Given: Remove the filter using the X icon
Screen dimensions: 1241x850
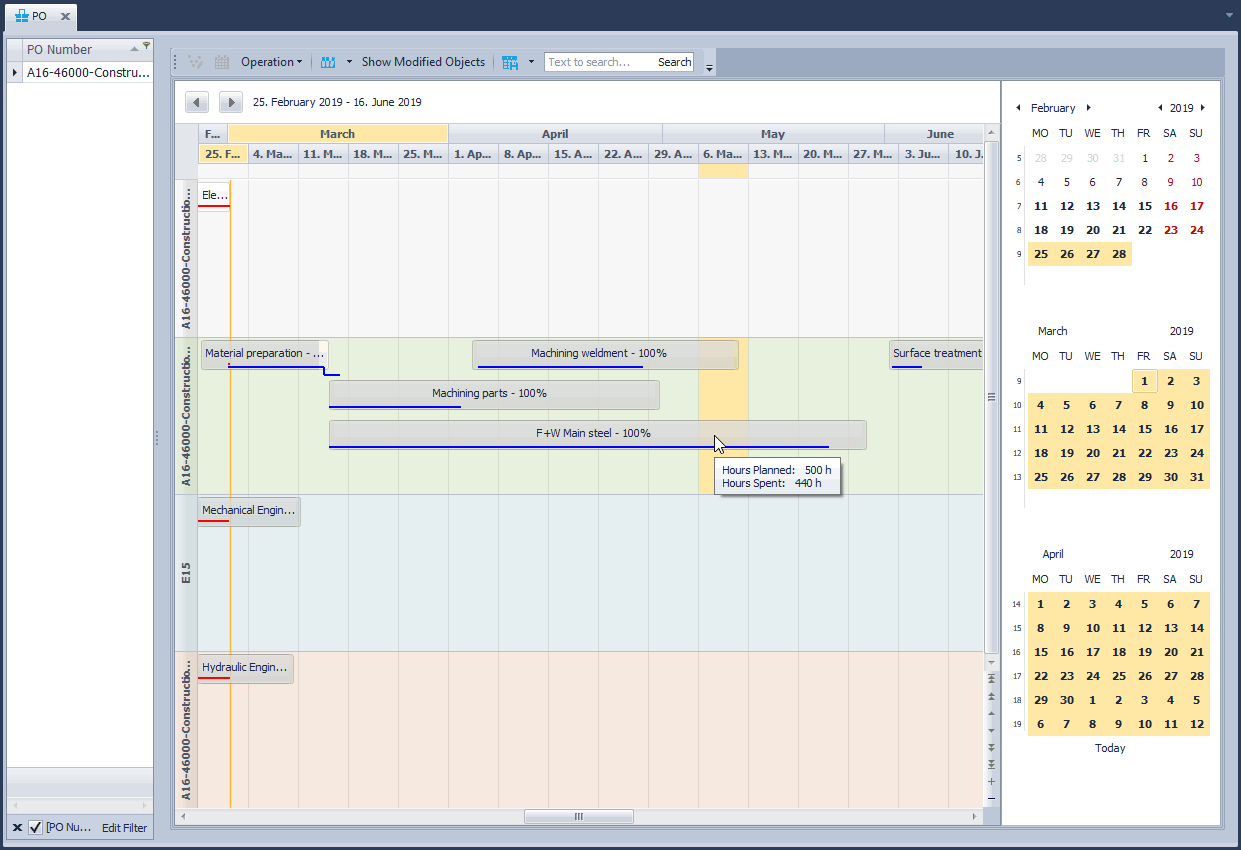Looking at the screenshot, I should click(17, 828).
